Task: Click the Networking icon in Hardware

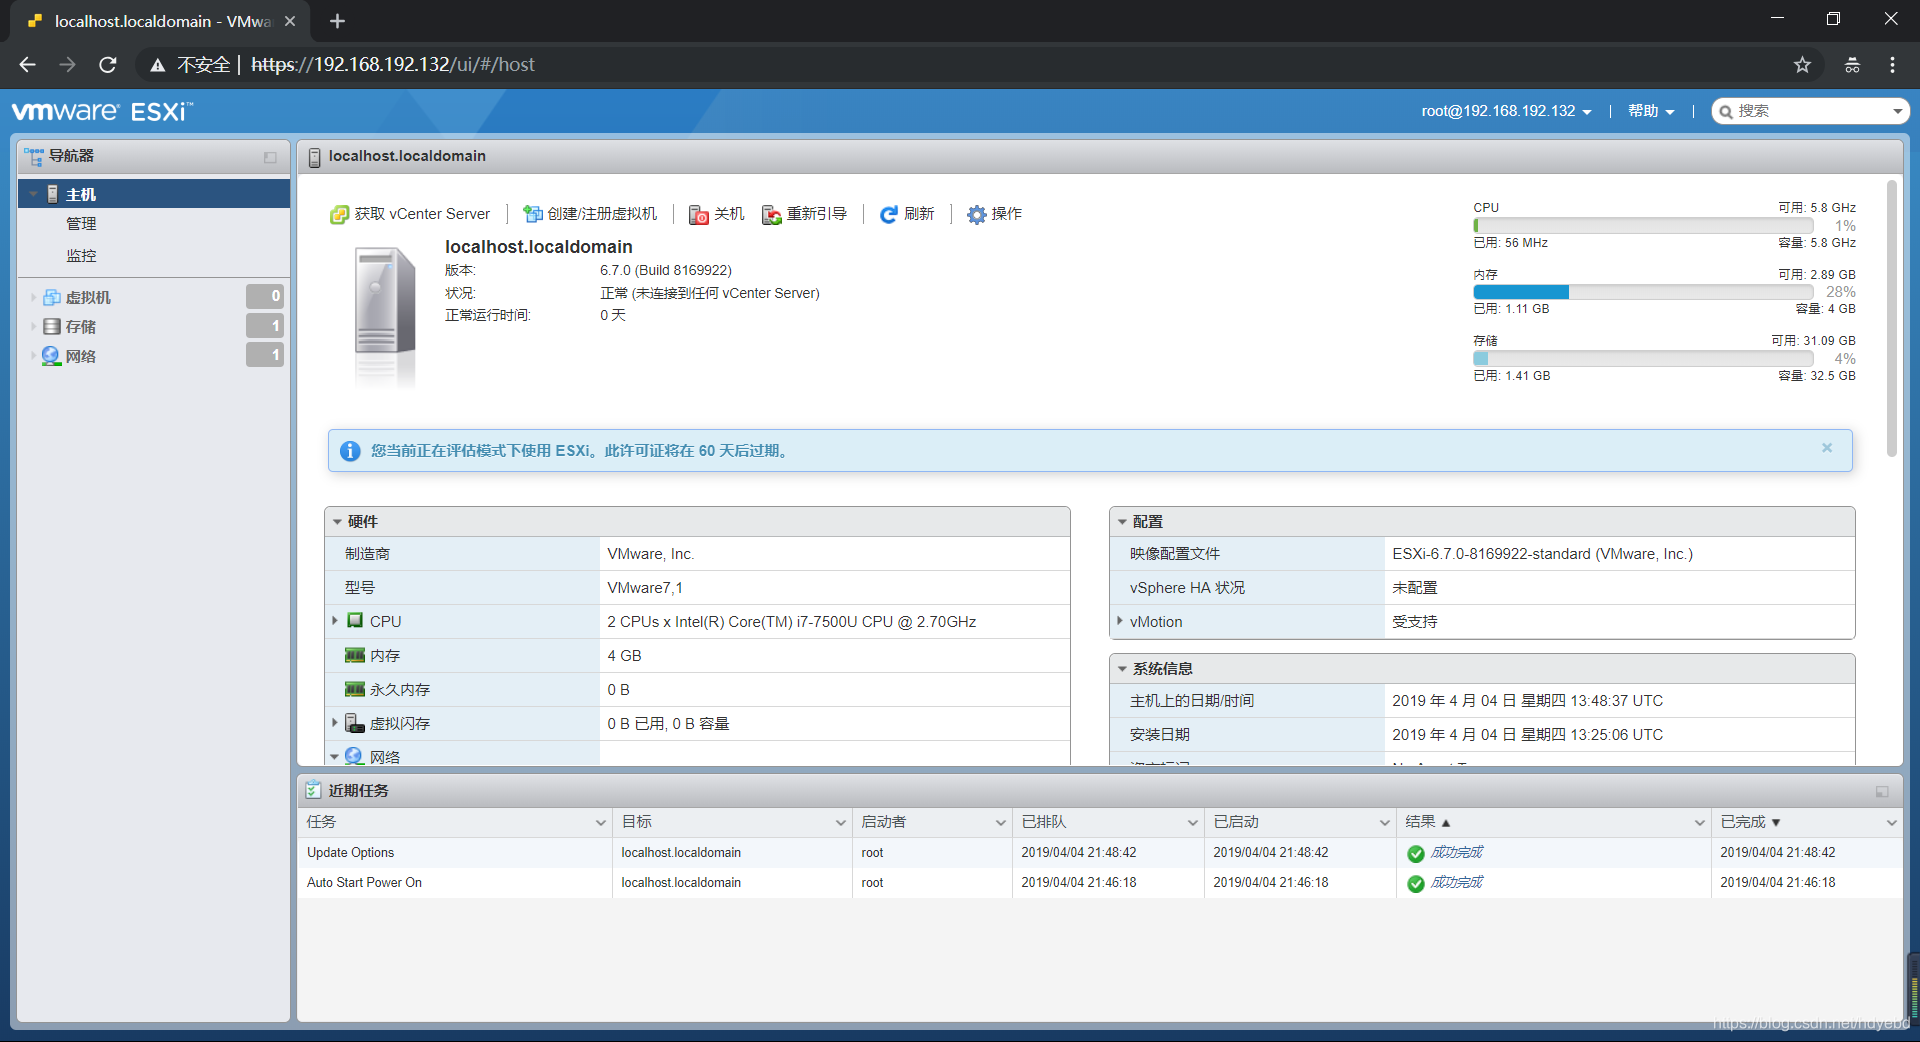Action: [354, 756]
